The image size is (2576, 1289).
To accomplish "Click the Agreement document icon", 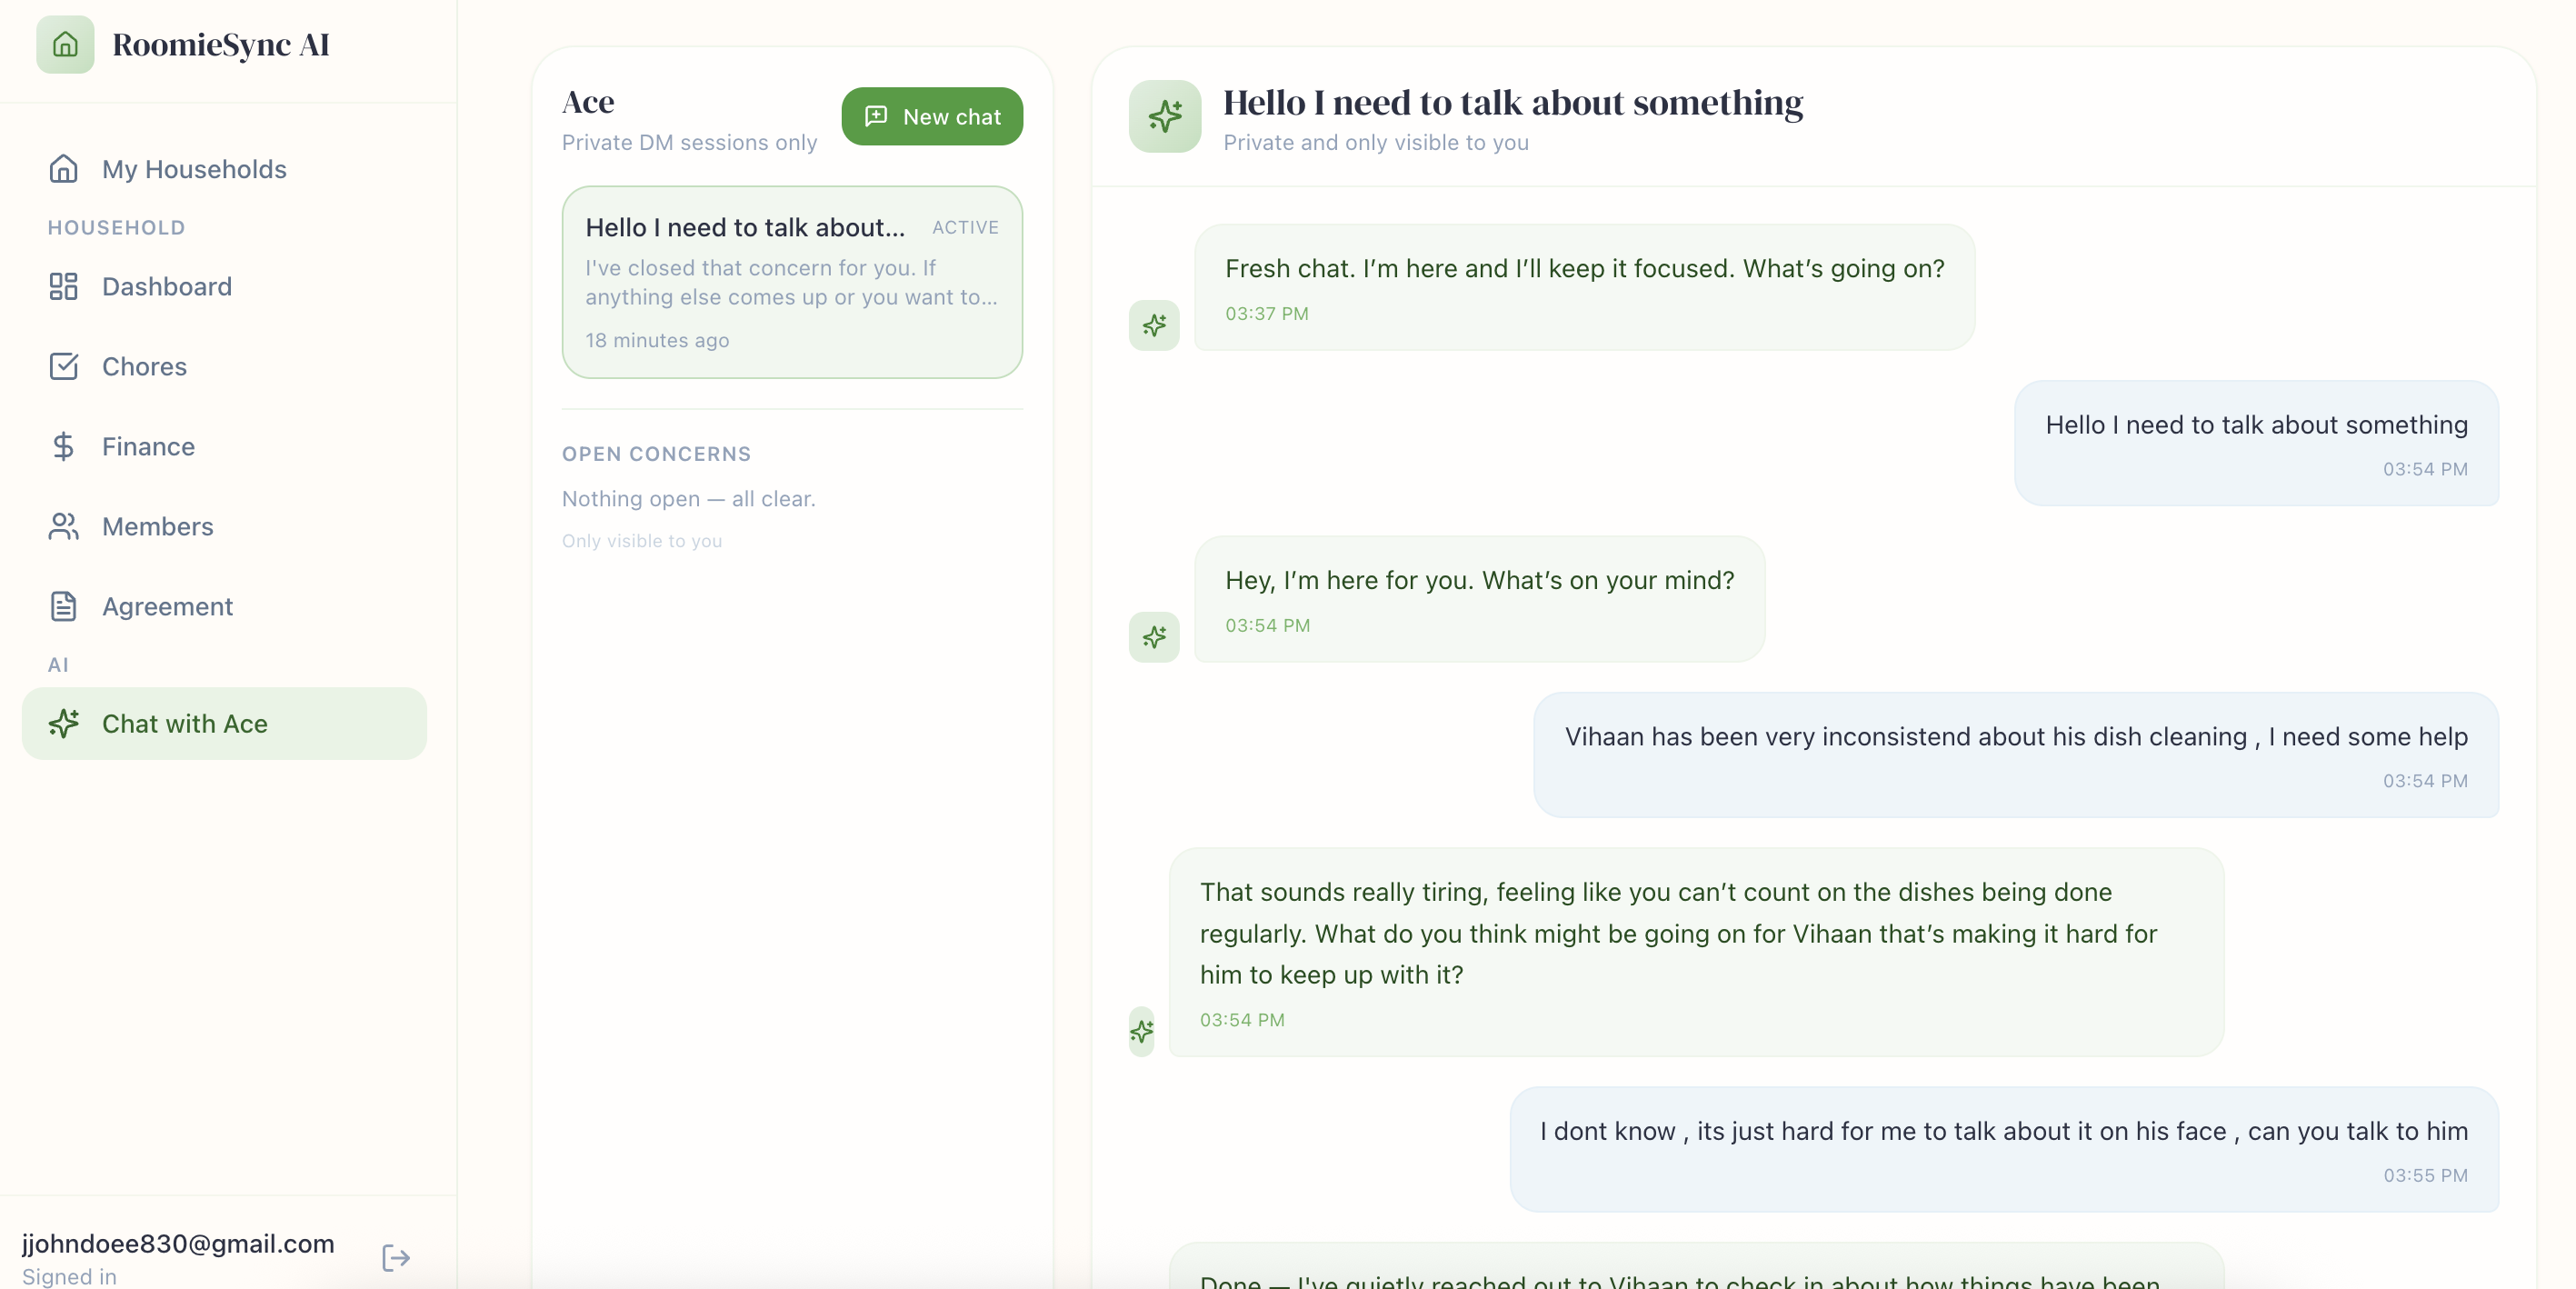I will click(63, 607).
